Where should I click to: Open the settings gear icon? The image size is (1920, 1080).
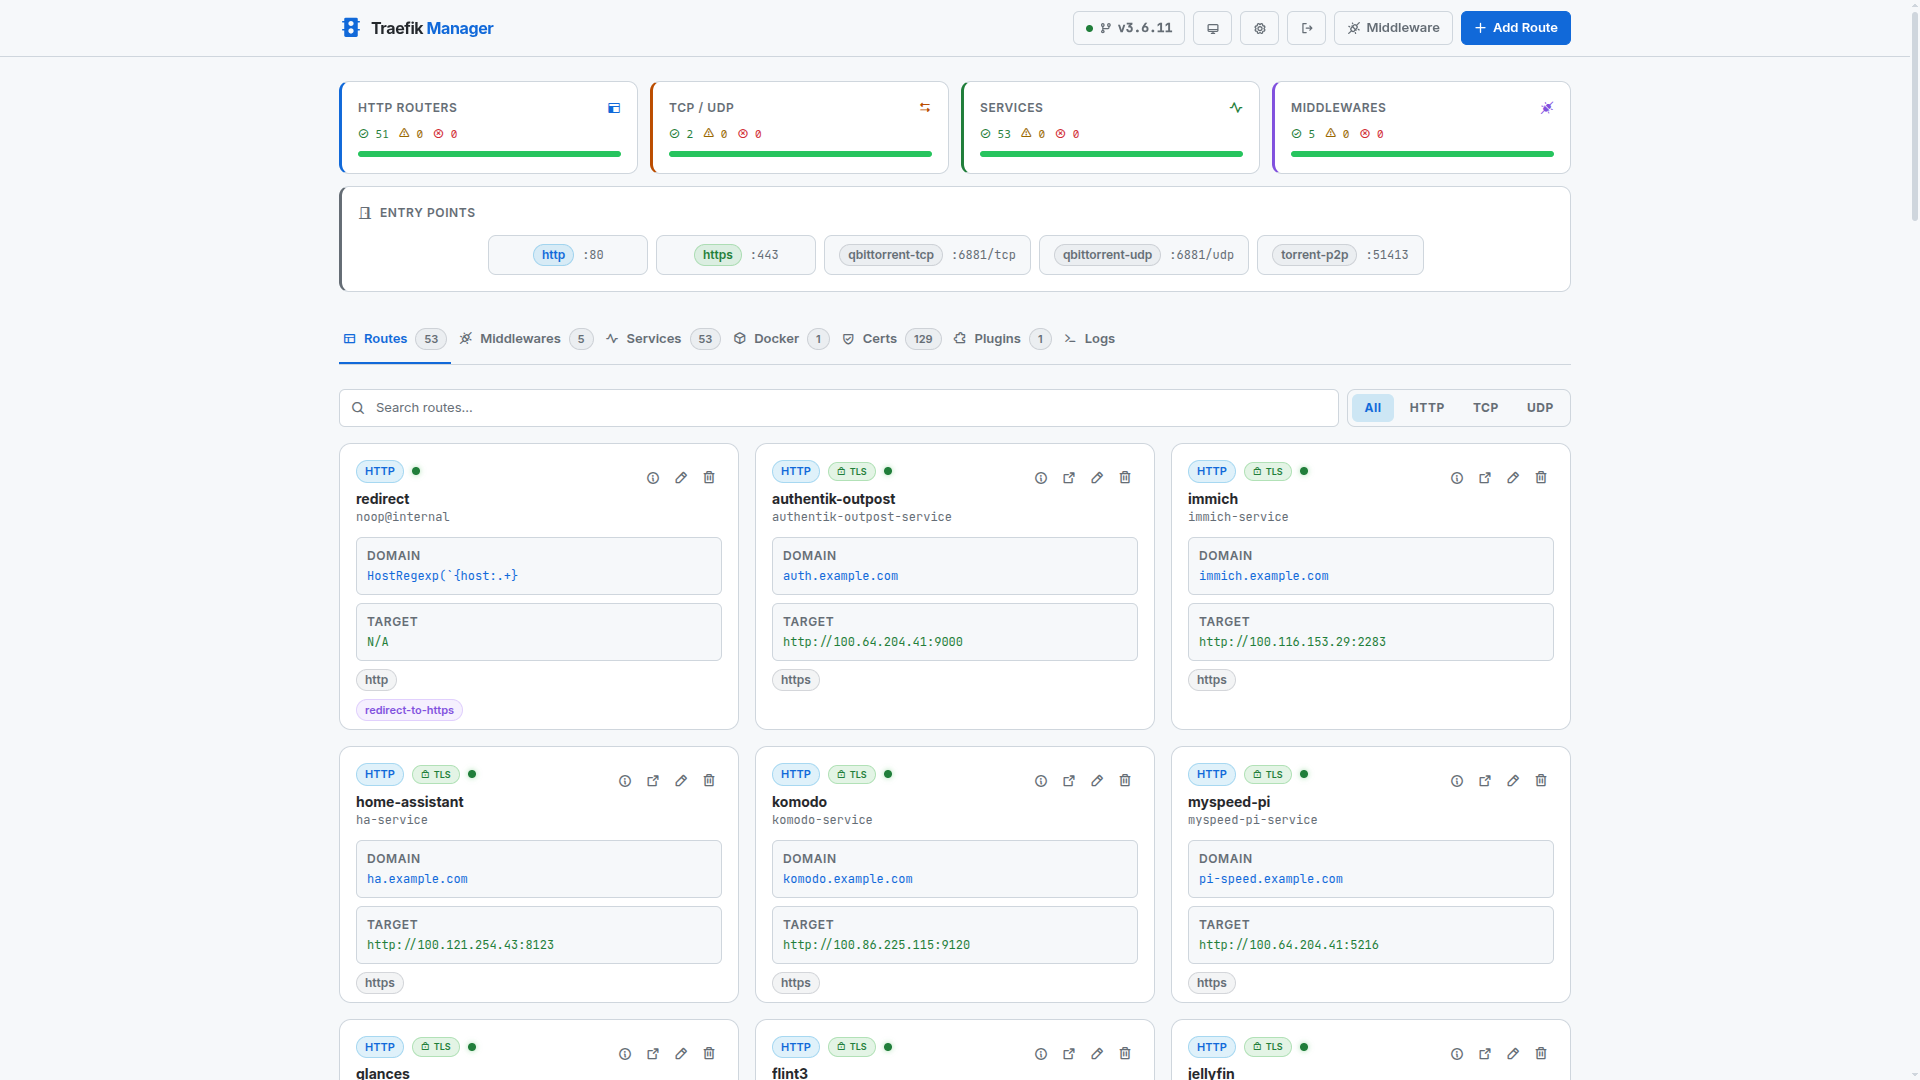point(1259,28)
